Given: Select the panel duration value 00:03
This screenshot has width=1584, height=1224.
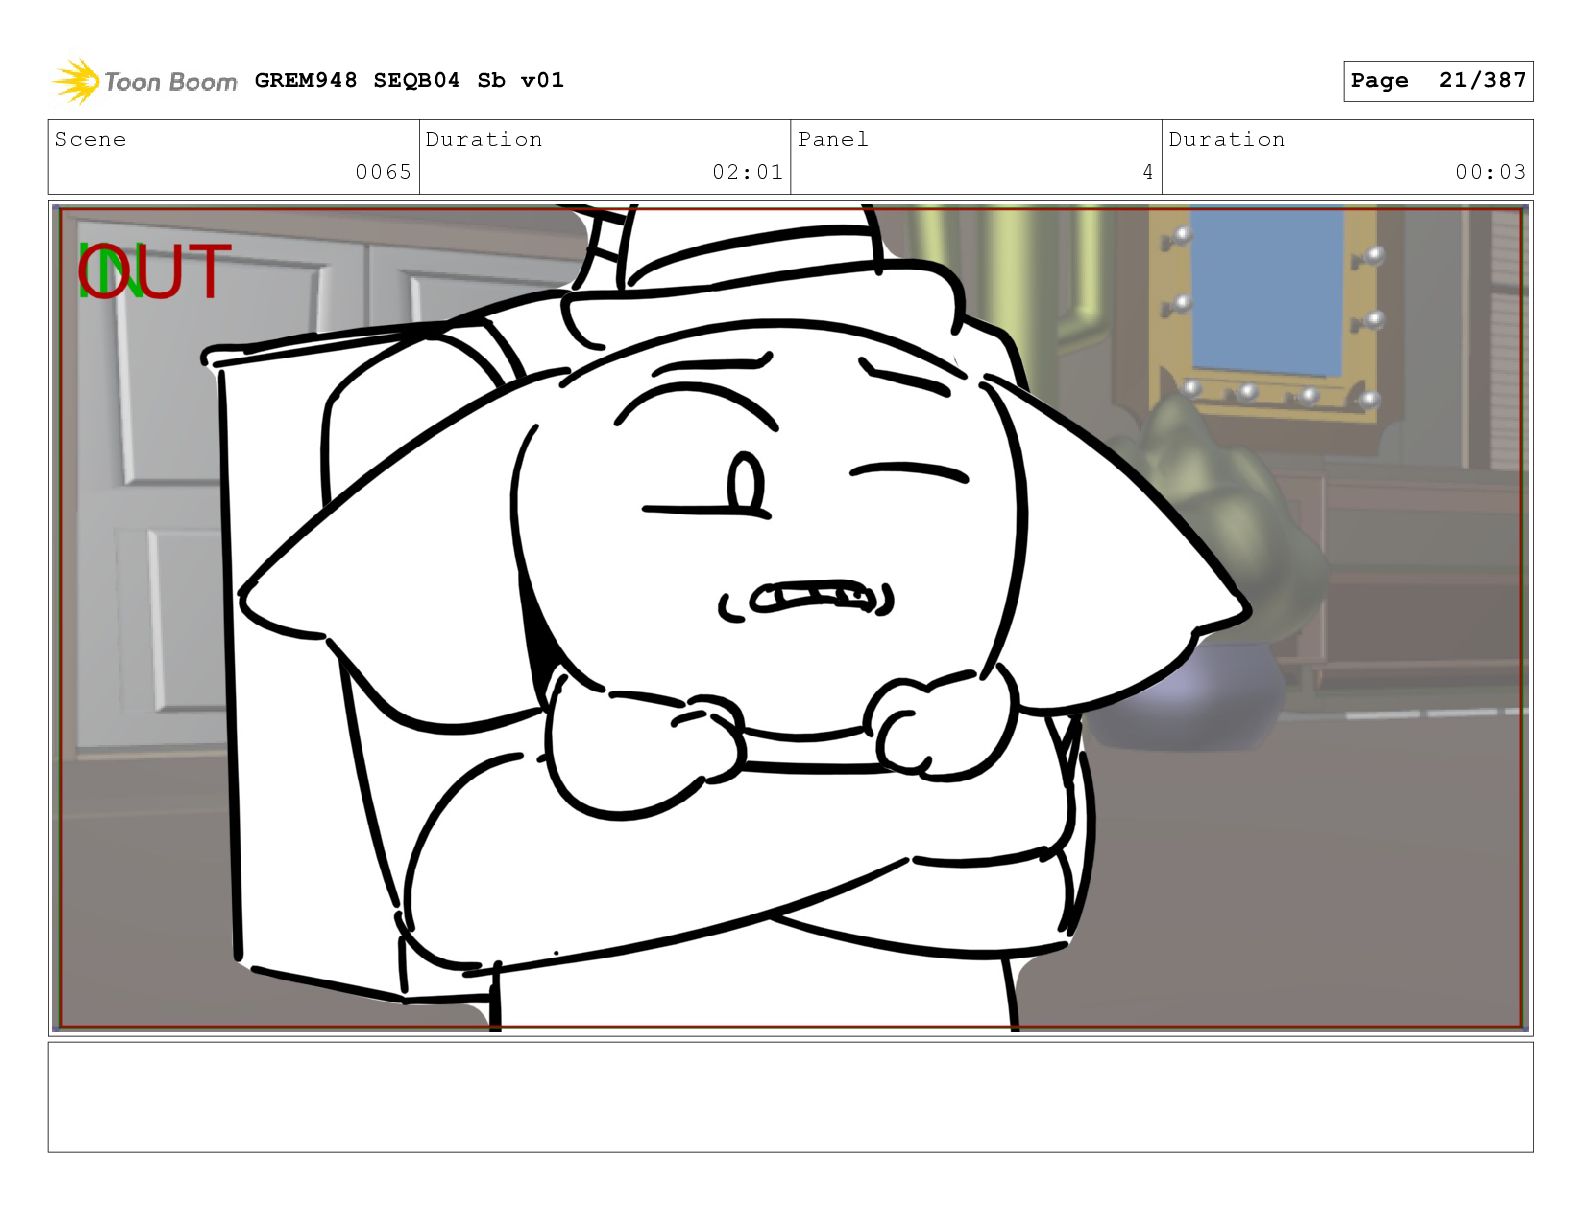Looking at the screenshot, I should tap(1490, 172).
